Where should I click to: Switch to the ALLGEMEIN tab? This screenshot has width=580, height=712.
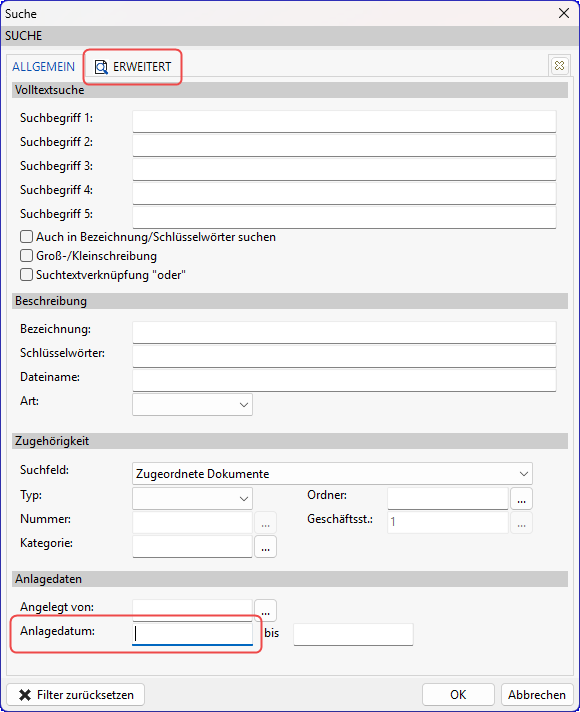coord(44,67)
